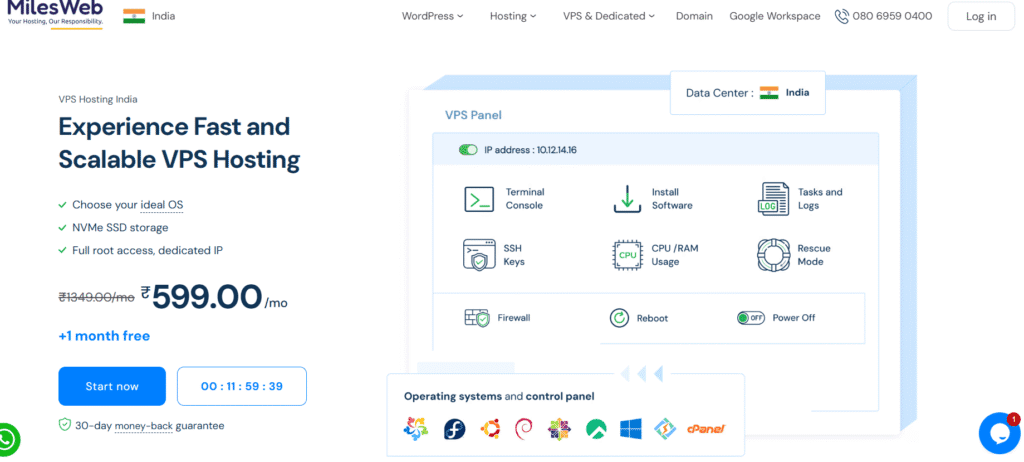Click the SPanel lightning logo icon

pyautogui.click(x=666, y=429)
